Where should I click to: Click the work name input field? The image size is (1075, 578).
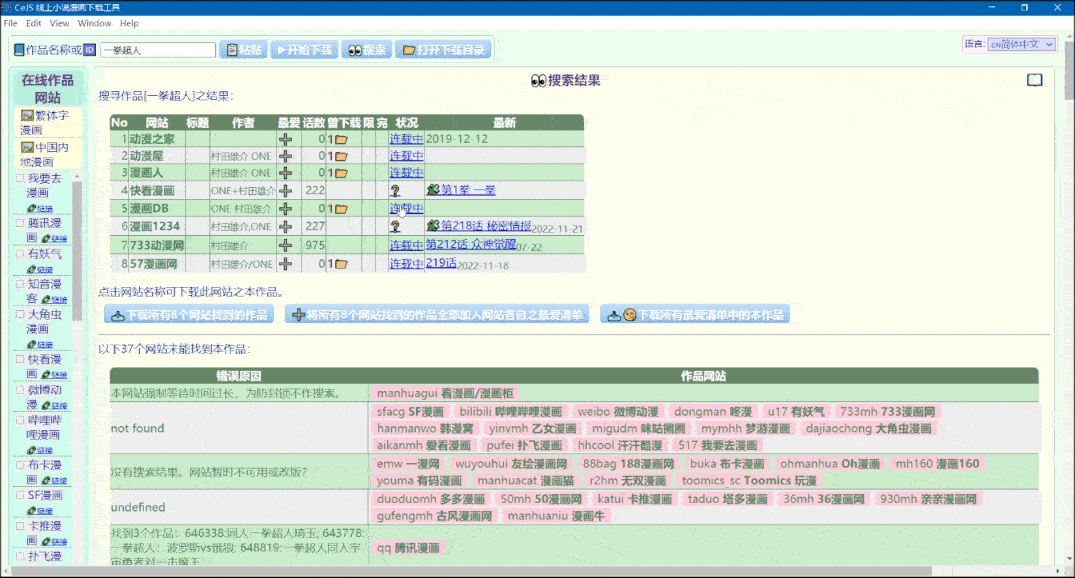158,50
